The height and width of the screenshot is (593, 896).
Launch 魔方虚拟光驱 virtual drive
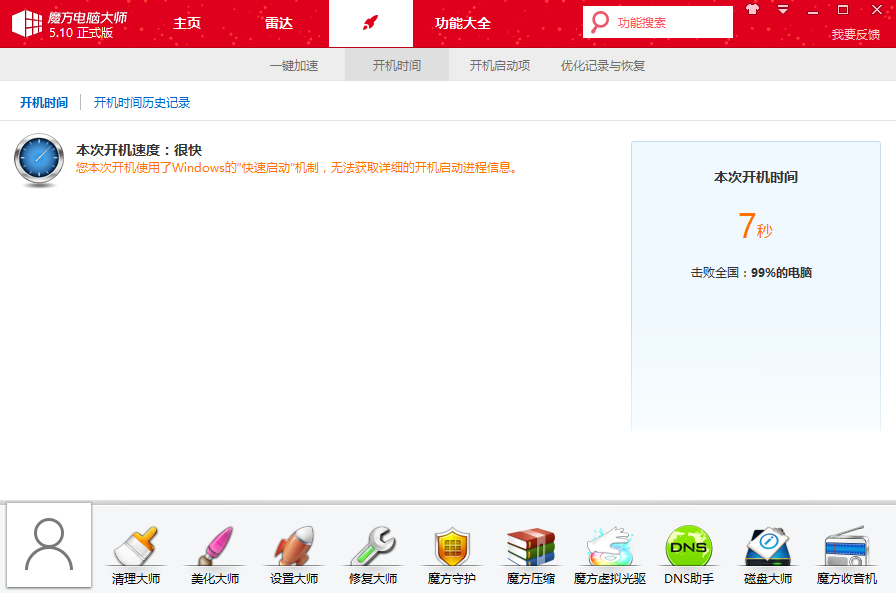(x=610, y=555)
